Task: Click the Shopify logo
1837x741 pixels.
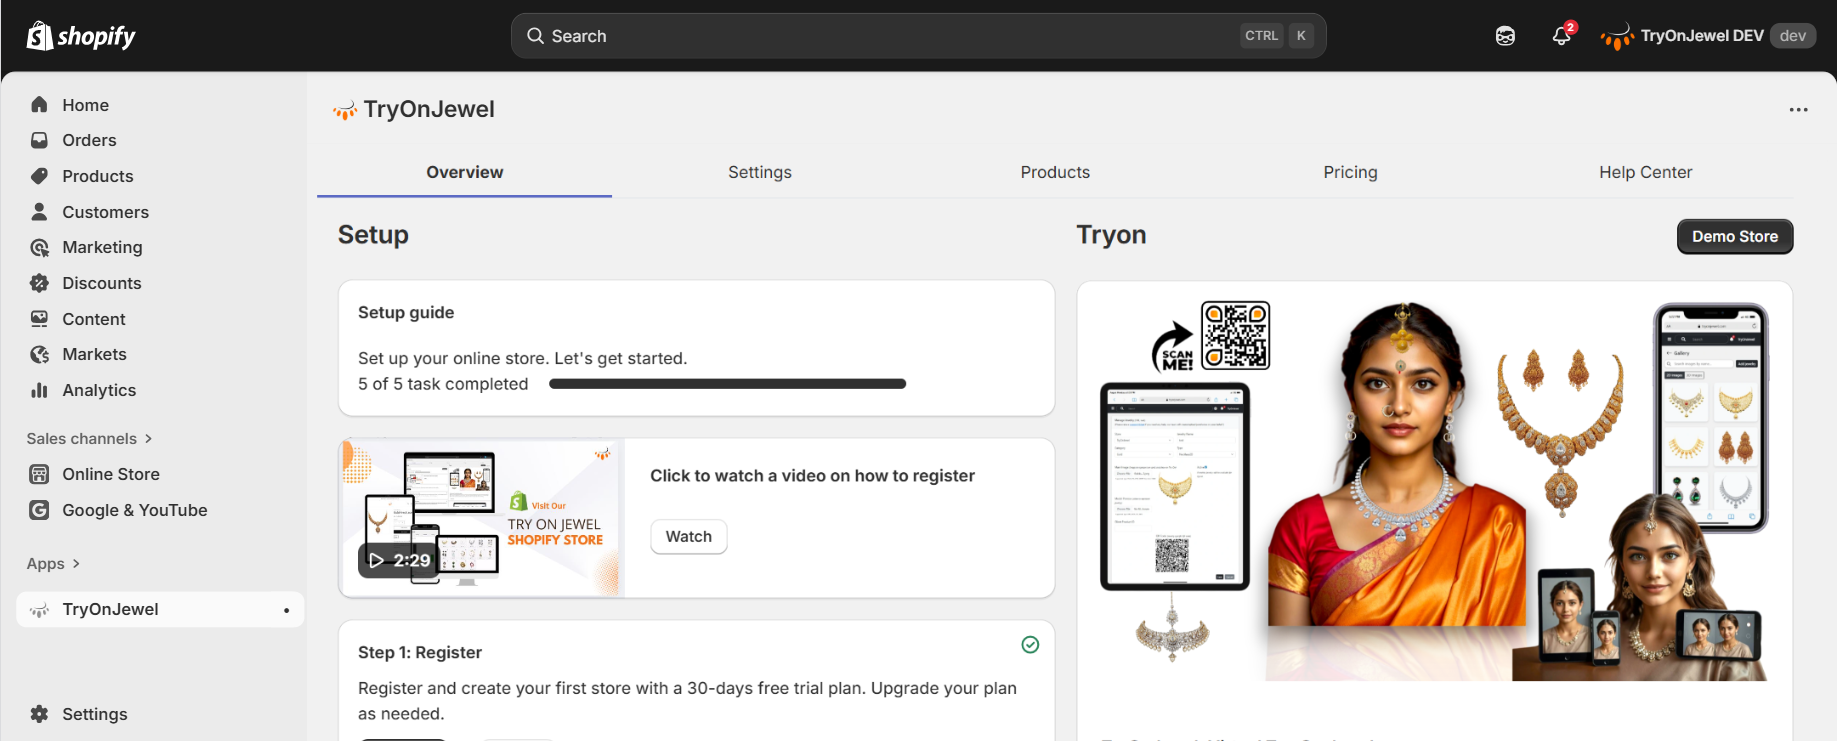Action: click(81, 36)
